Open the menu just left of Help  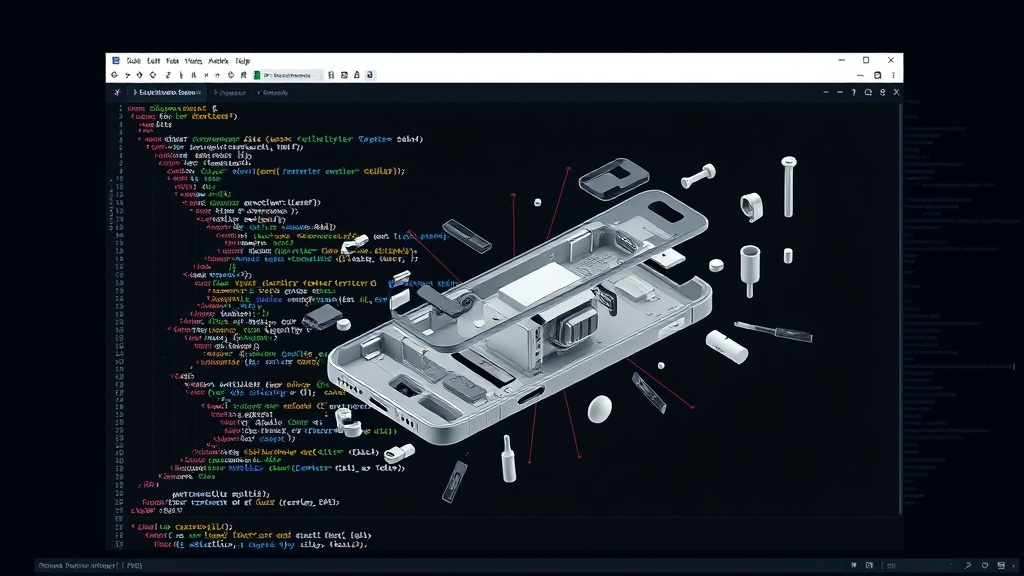[218, 61]
